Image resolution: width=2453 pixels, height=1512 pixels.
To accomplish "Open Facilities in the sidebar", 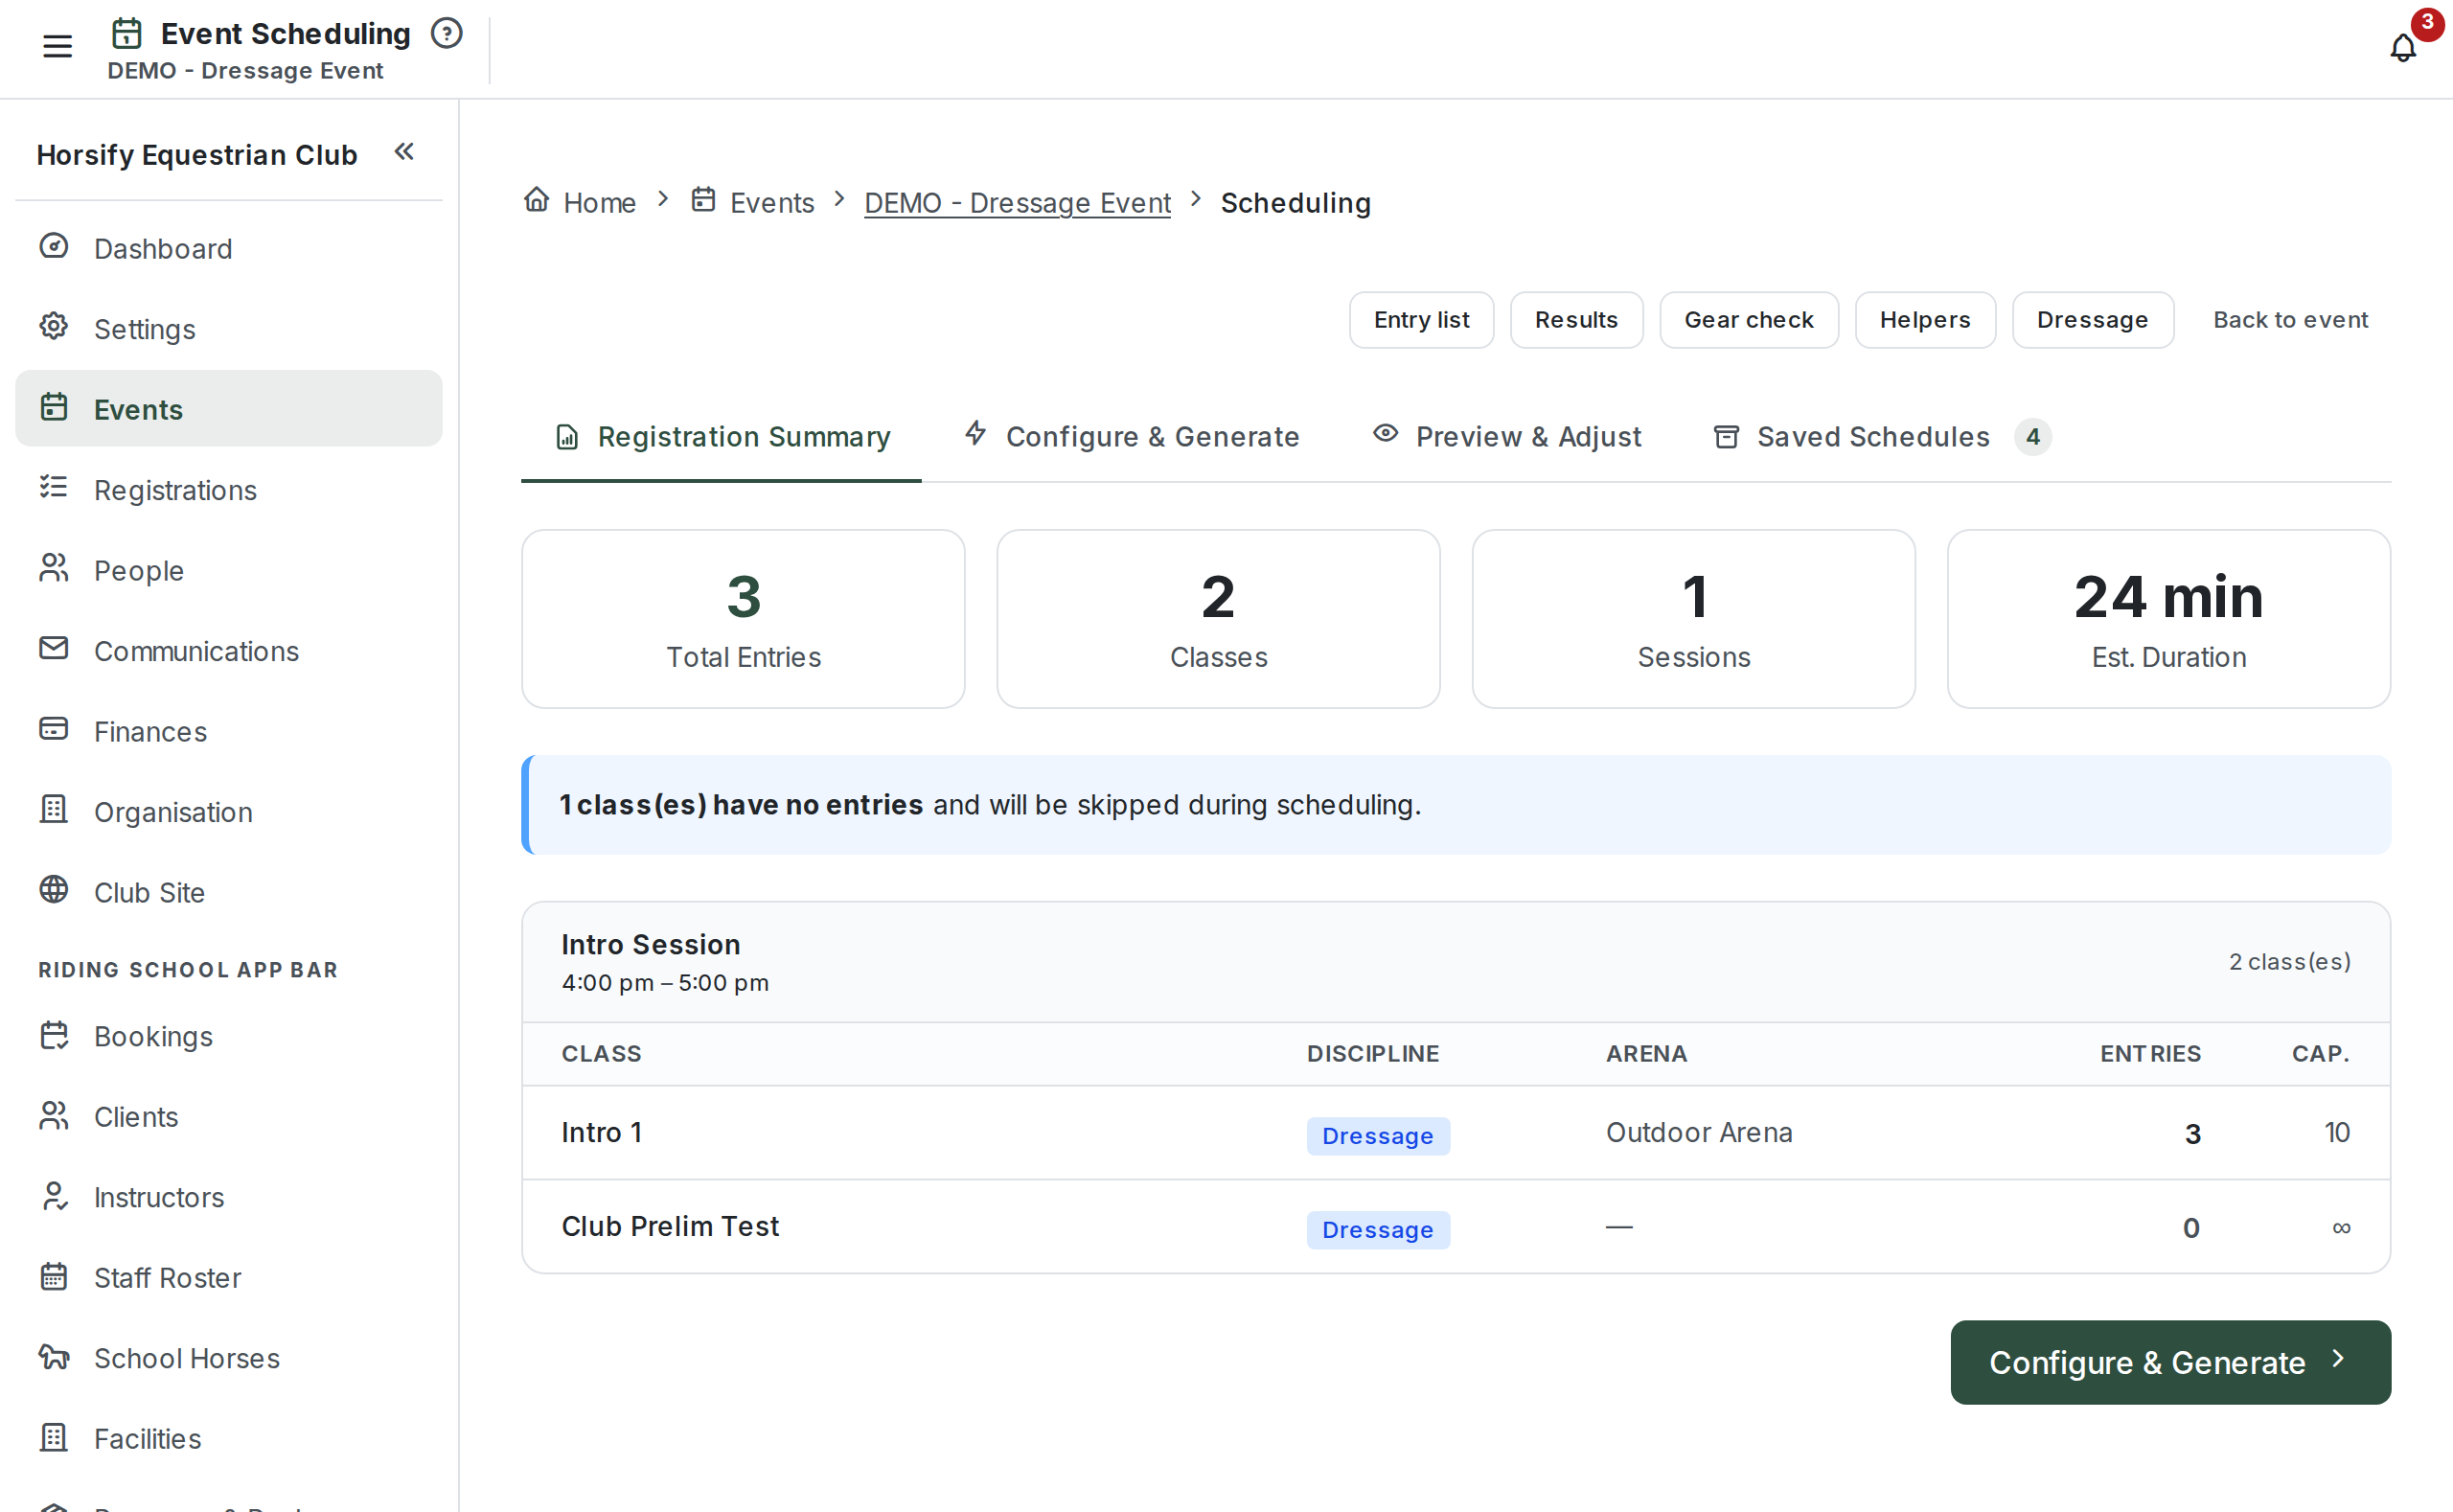I will click(229, 1438).
